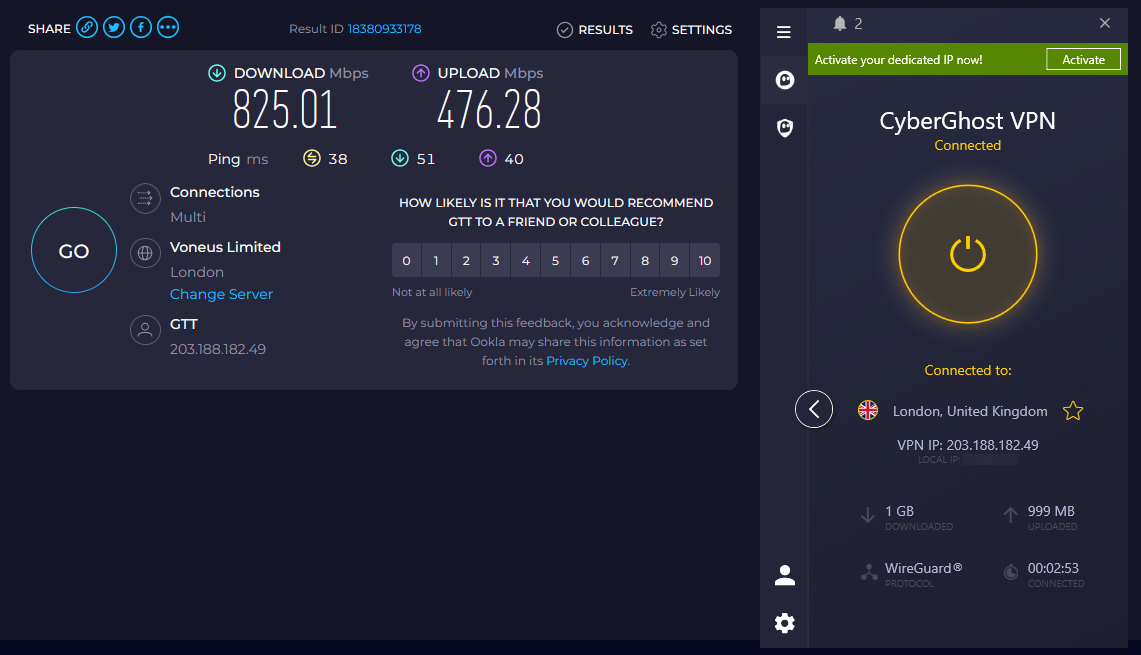
Task: Click the upload ping icon showing 40
Action: pos(488,158)
